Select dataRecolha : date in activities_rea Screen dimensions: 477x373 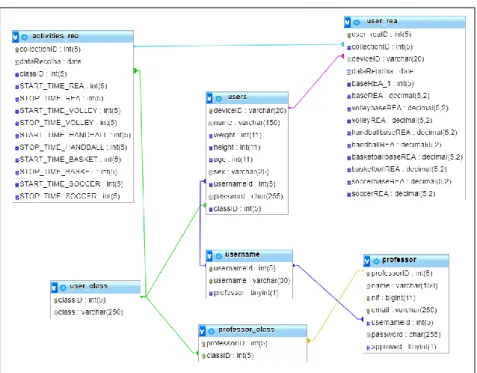point(48,62)
